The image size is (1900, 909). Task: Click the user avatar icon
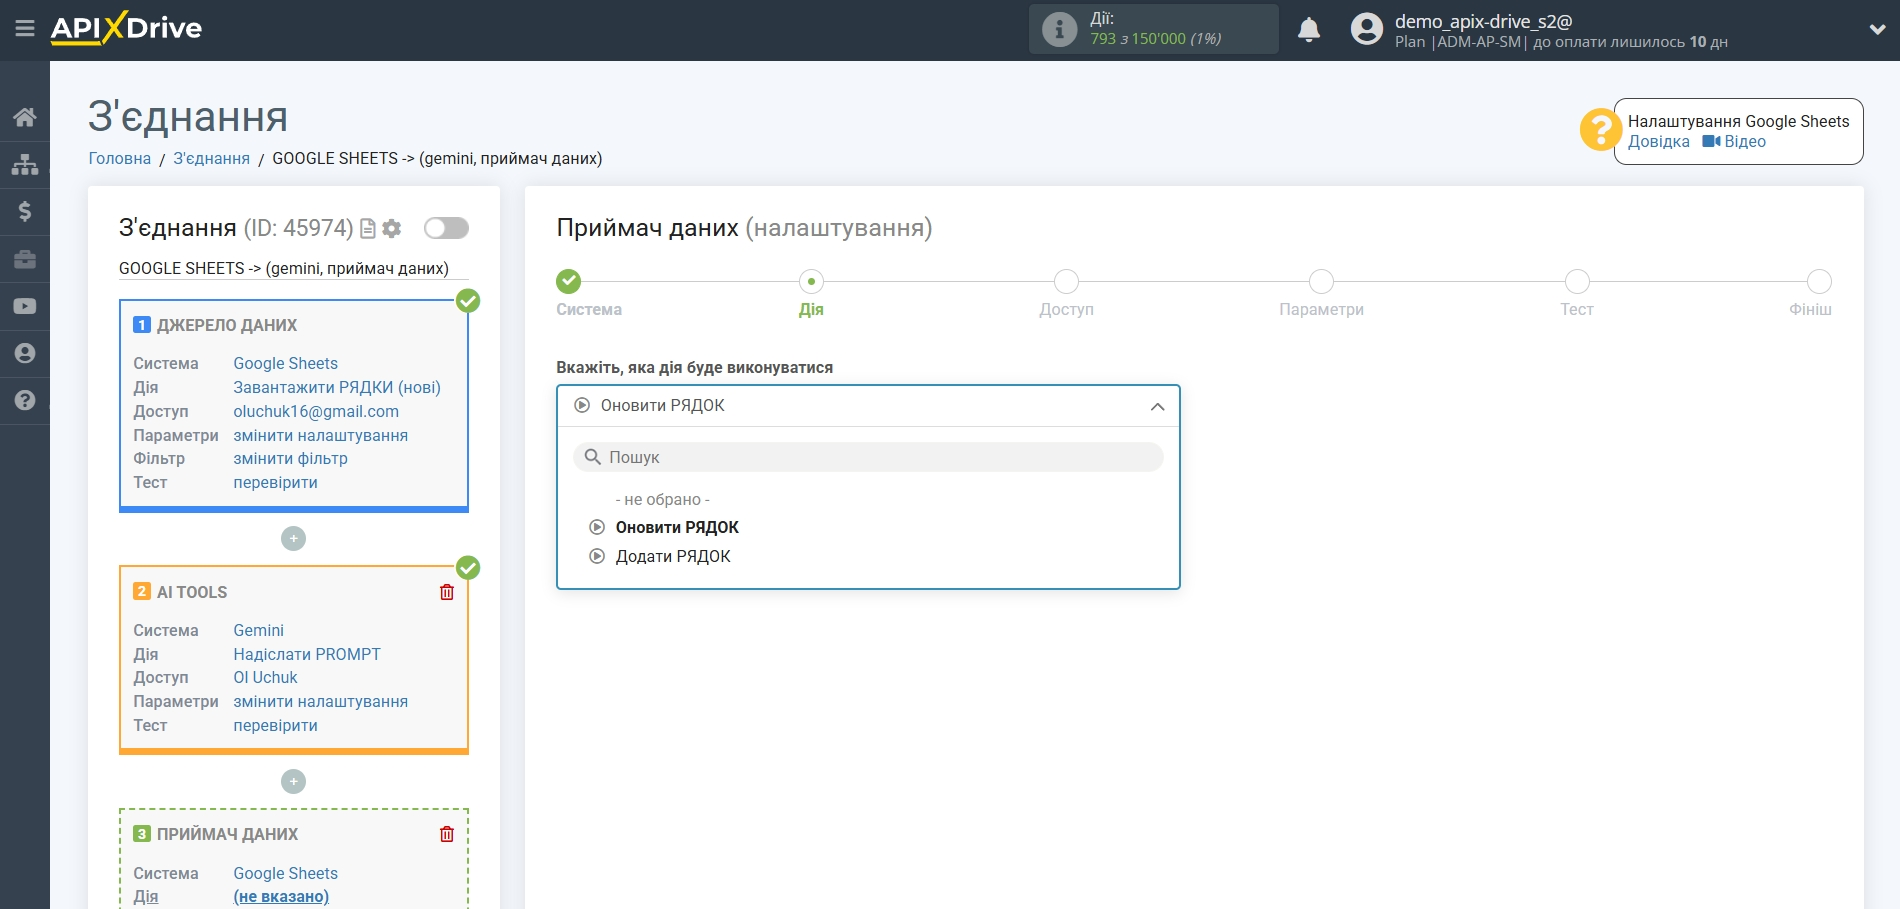[x=1366, y=29]
